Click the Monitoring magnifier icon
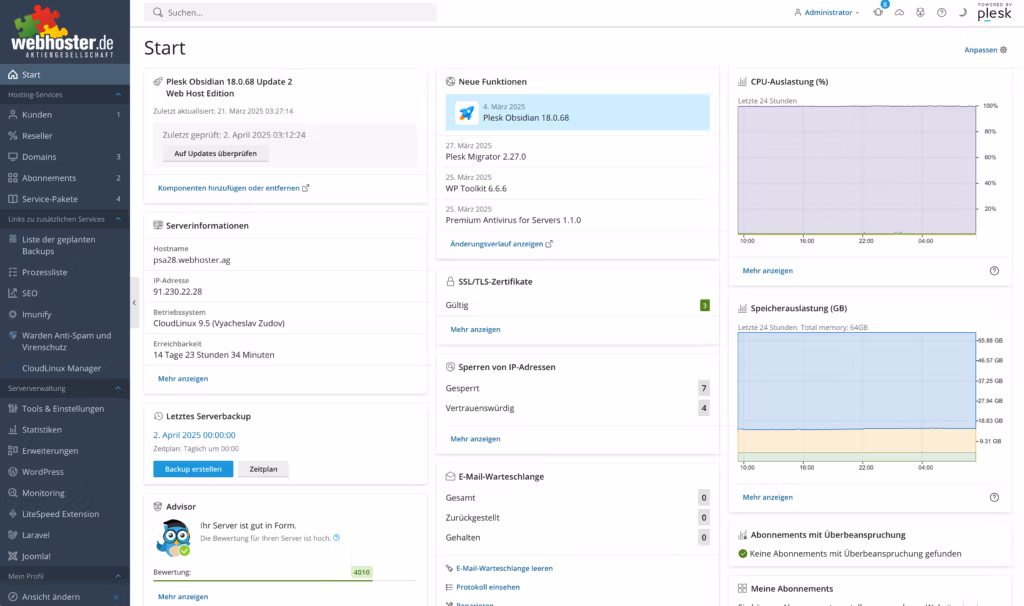 point(12,493)
